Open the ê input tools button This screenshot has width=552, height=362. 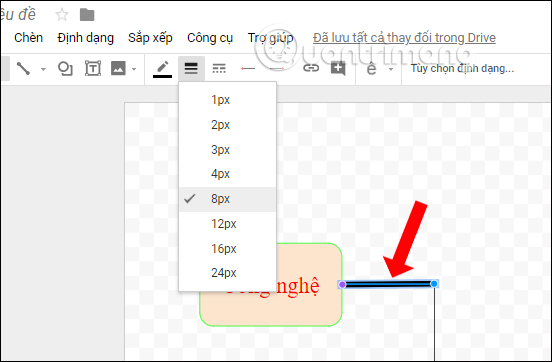click(371, 68)
